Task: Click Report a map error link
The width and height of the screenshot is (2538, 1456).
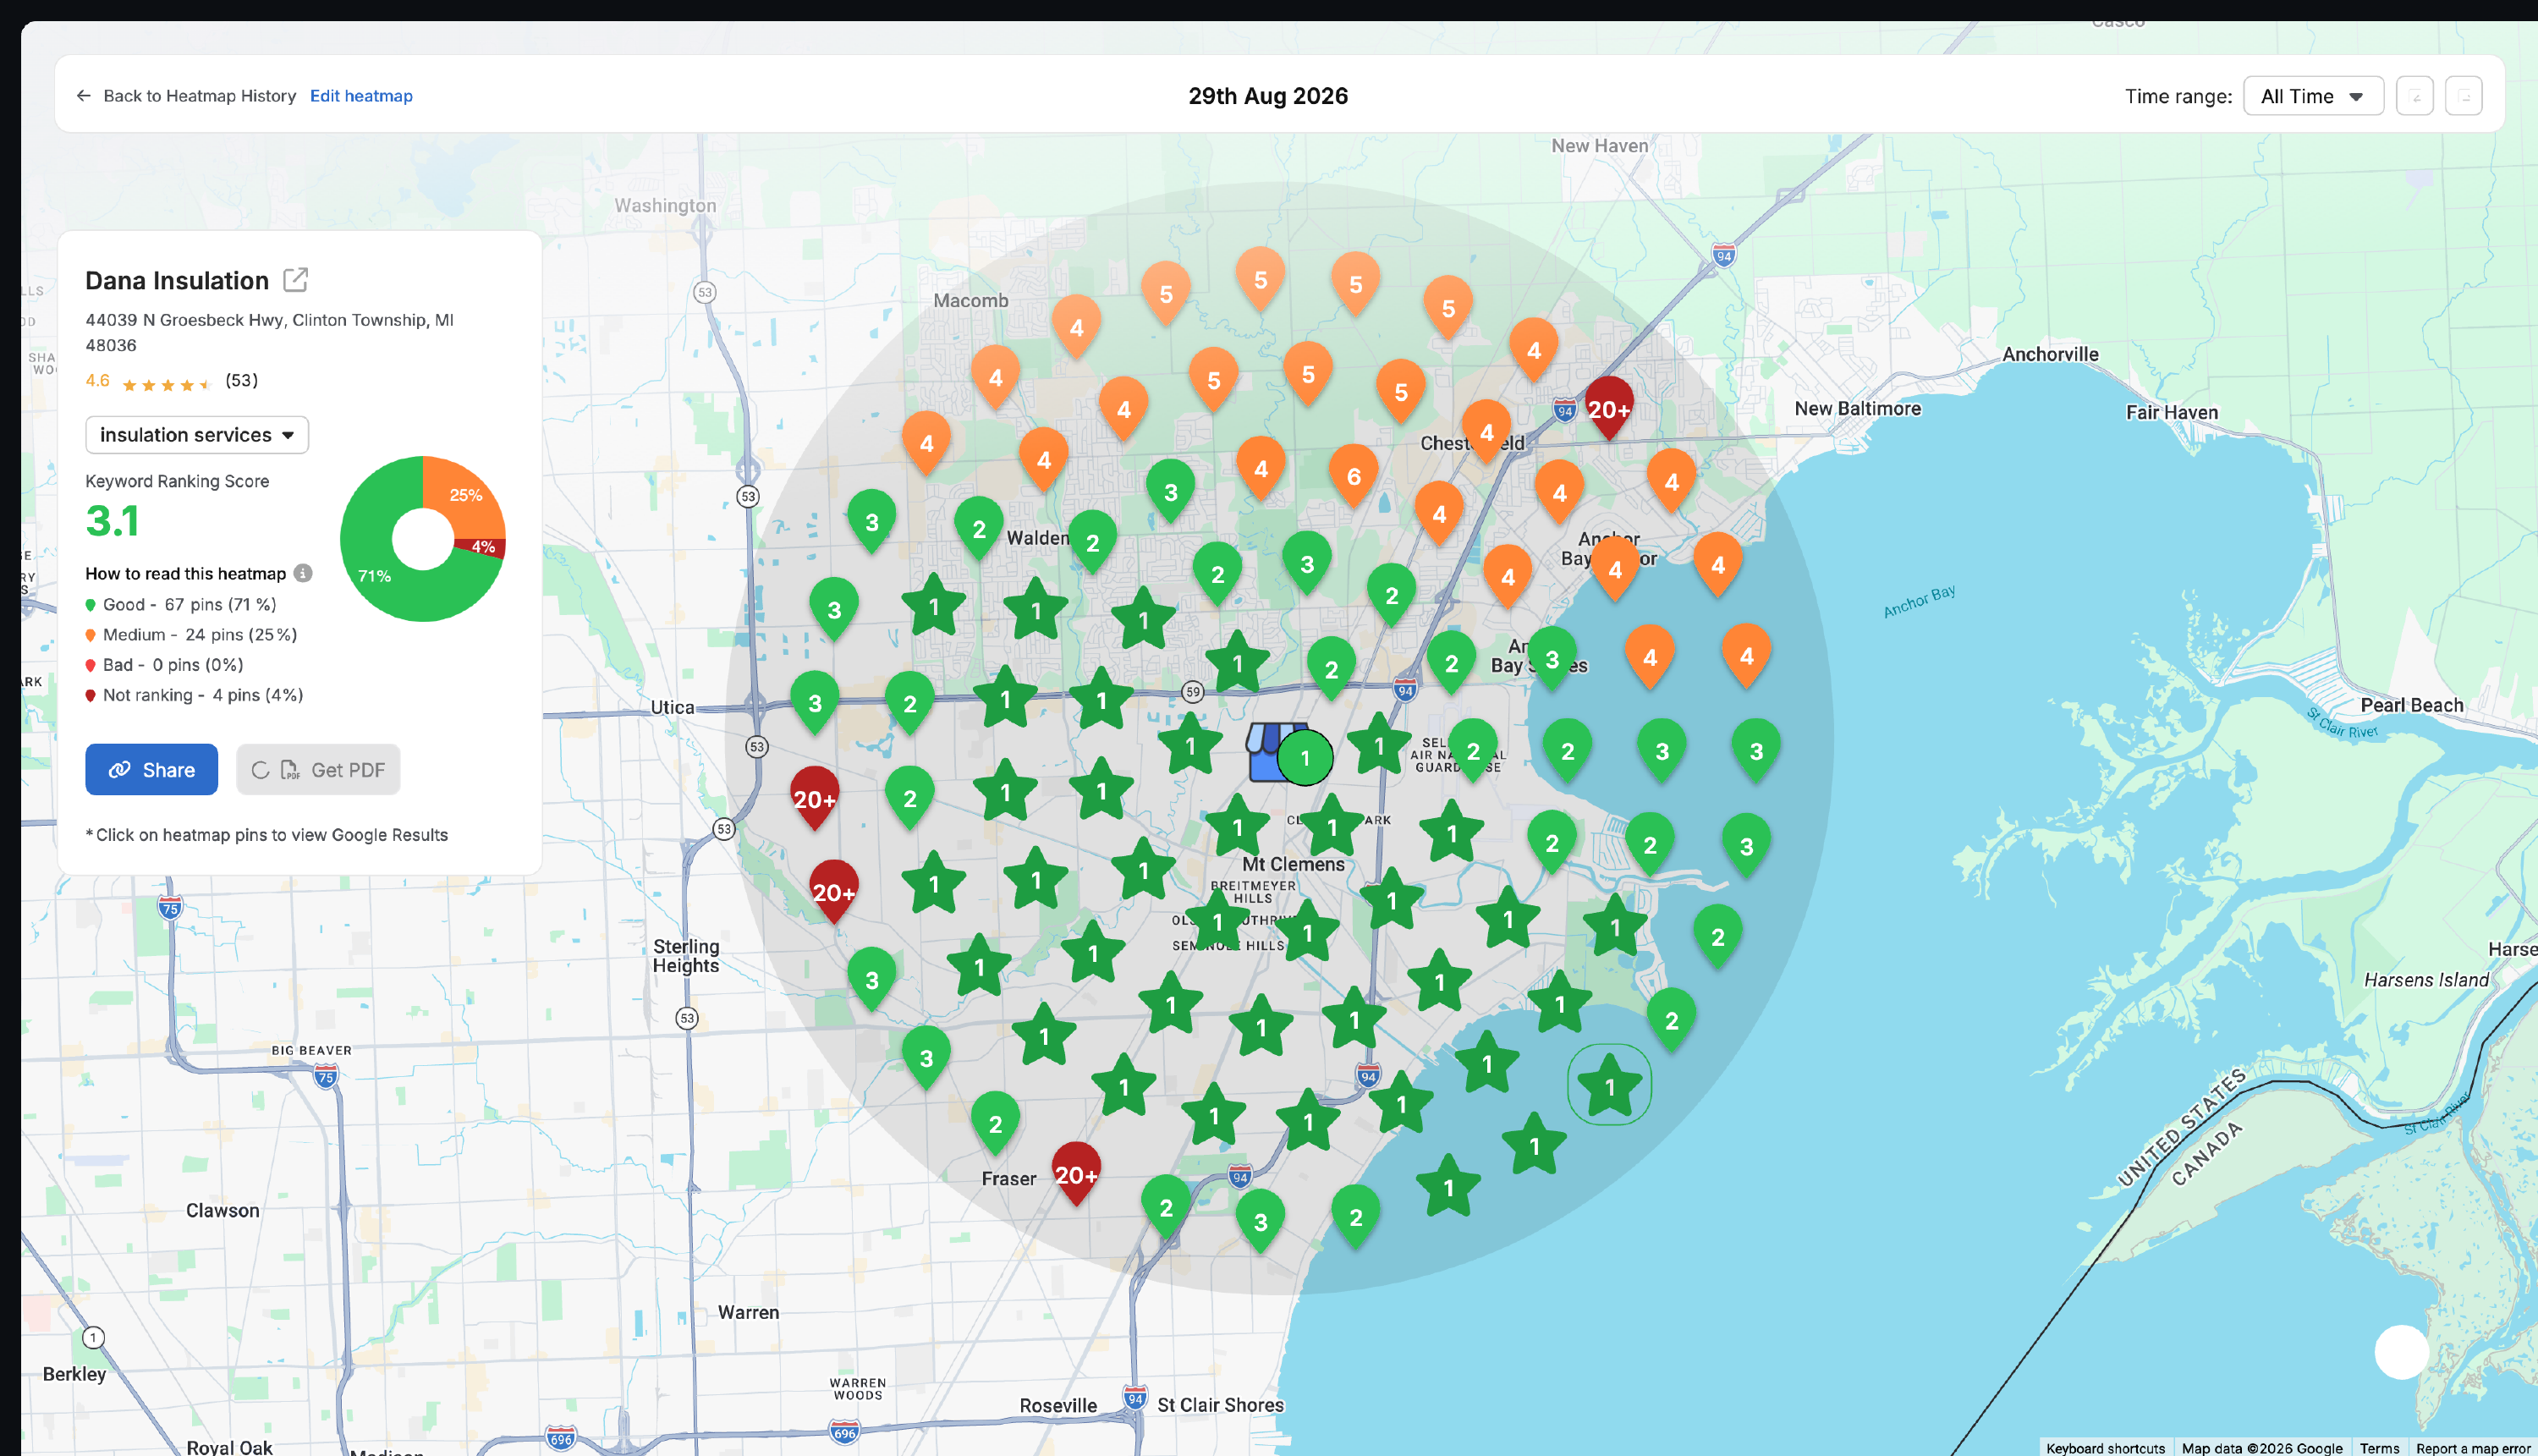Action: [x=2472, y=1447]
